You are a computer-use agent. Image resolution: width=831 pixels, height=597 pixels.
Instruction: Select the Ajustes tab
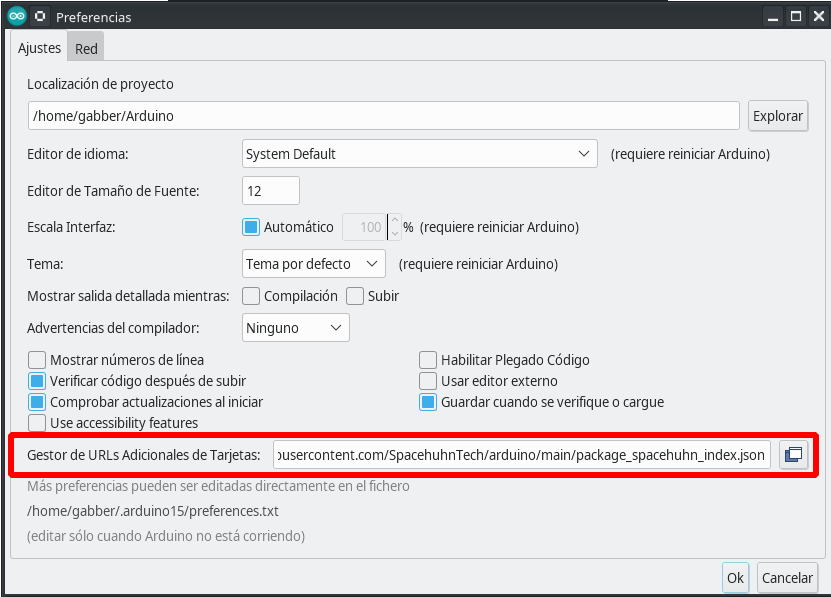[x=39, y=47]
